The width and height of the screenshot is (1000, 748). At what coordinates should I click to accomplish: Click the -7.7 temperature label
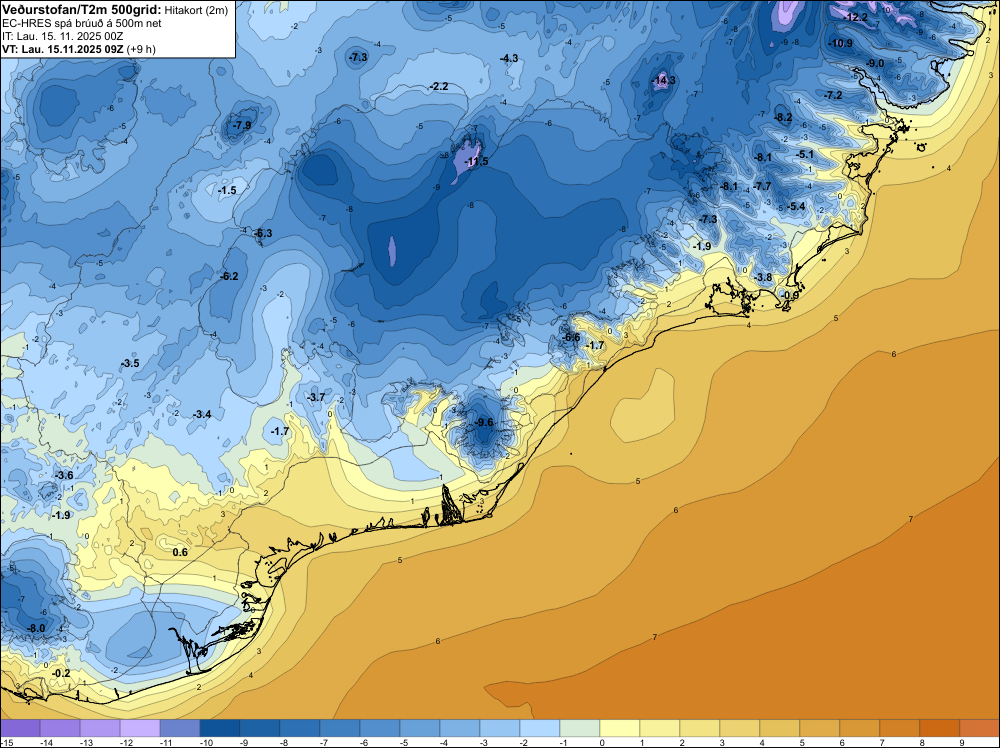(762, 186)
